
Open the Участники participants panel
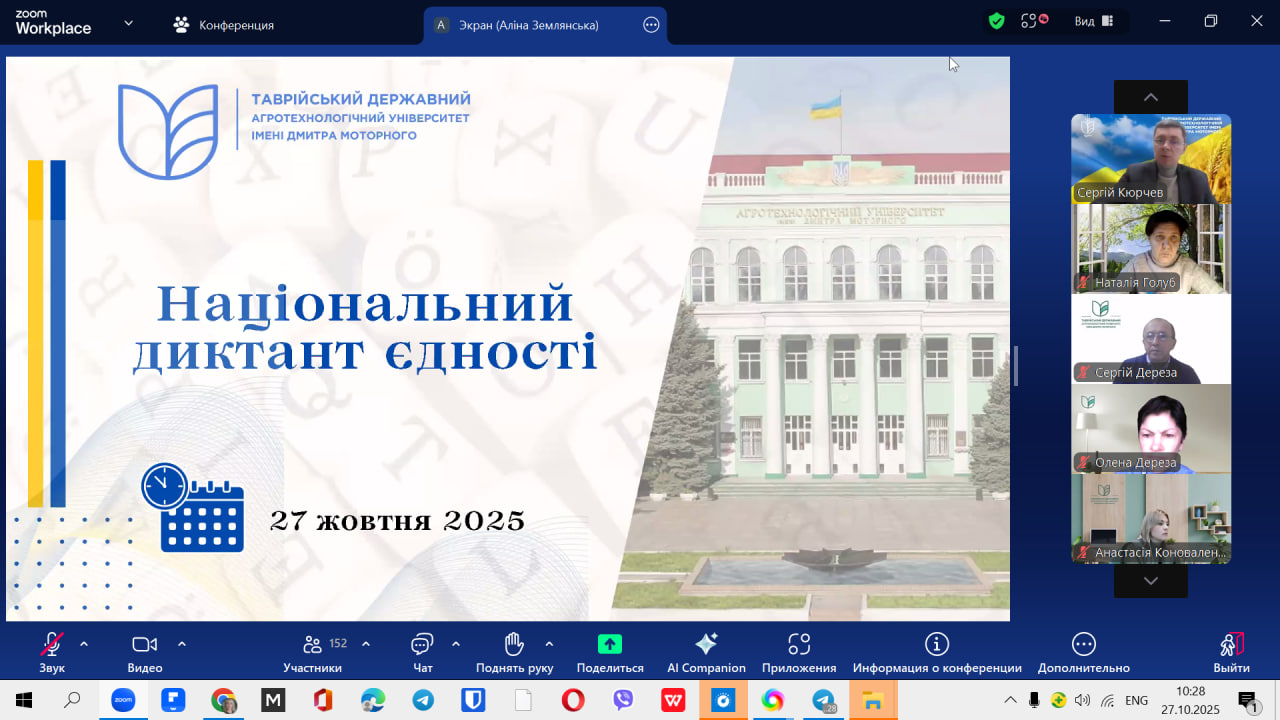point(312,652)
